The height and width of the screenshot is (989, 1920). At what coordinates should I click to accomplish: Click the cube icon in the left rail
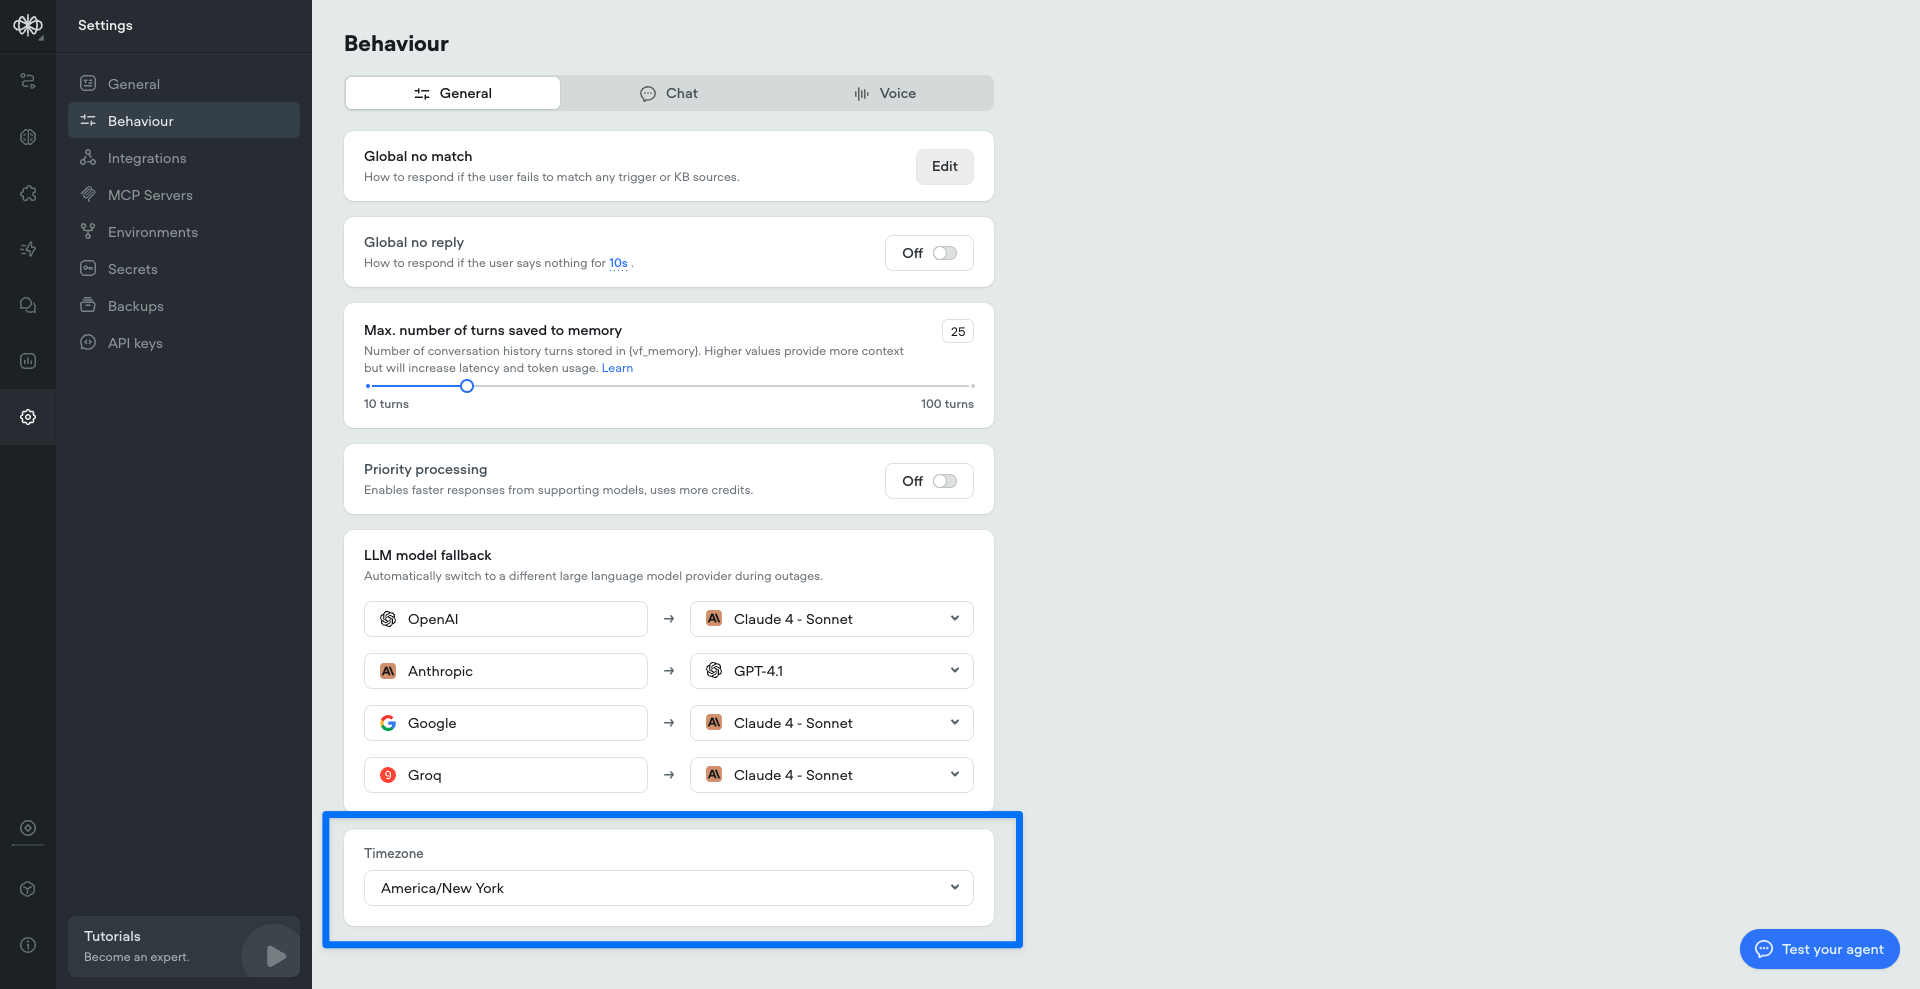pyautogui.click(x=28, y=889)
